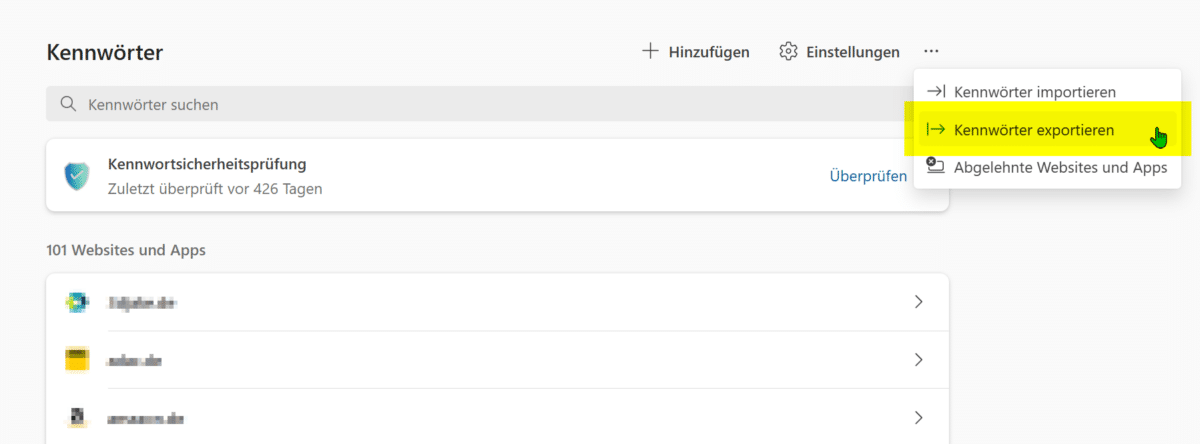The image size is (1200, 444).
Task: Expand the first website entry chevron
Action: [x=918, y=302]
